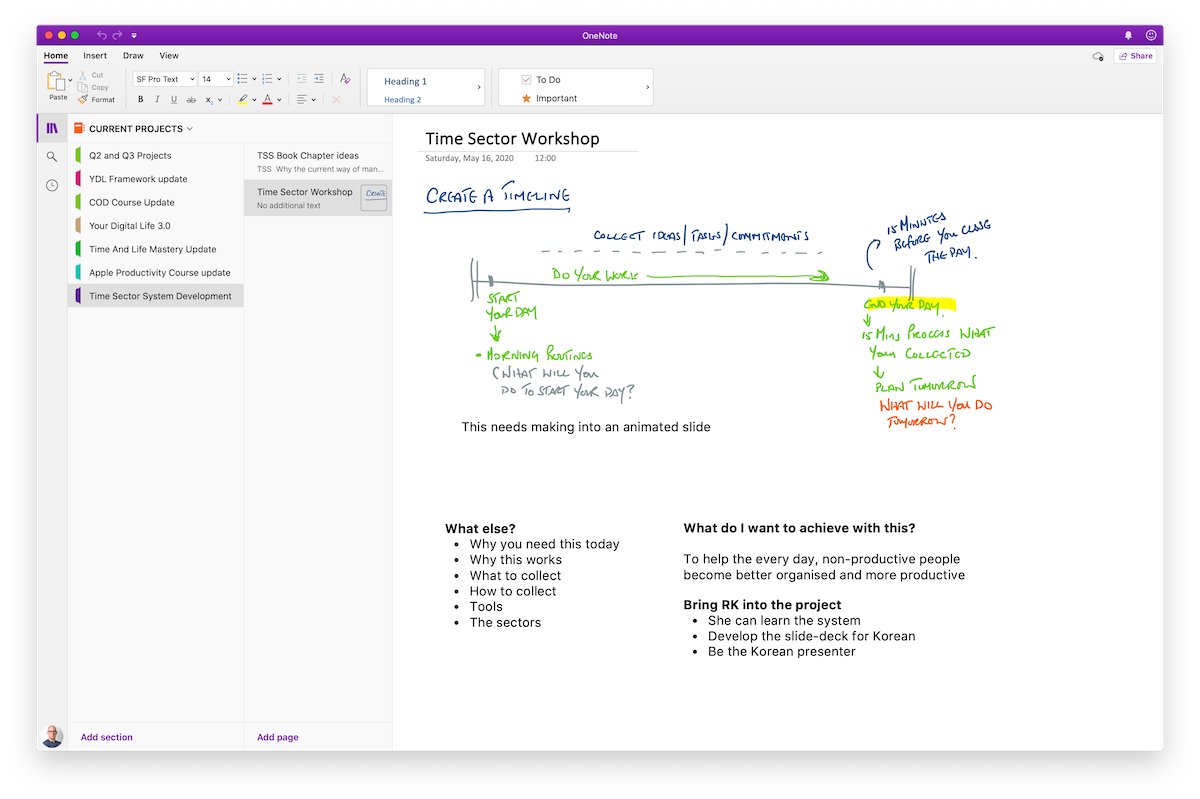Viewport: 1200px width, 799px height.
Task: Switch to the Home tab
Action: click(56, 56)
